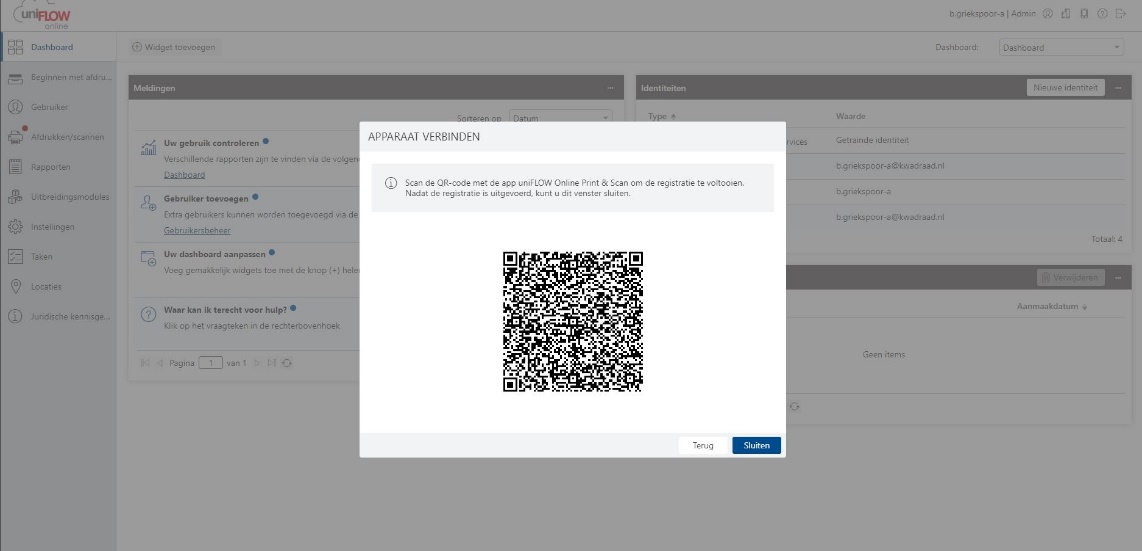Click the info icon in the dialog message
1142x551 pixels.
pos(391,183)
